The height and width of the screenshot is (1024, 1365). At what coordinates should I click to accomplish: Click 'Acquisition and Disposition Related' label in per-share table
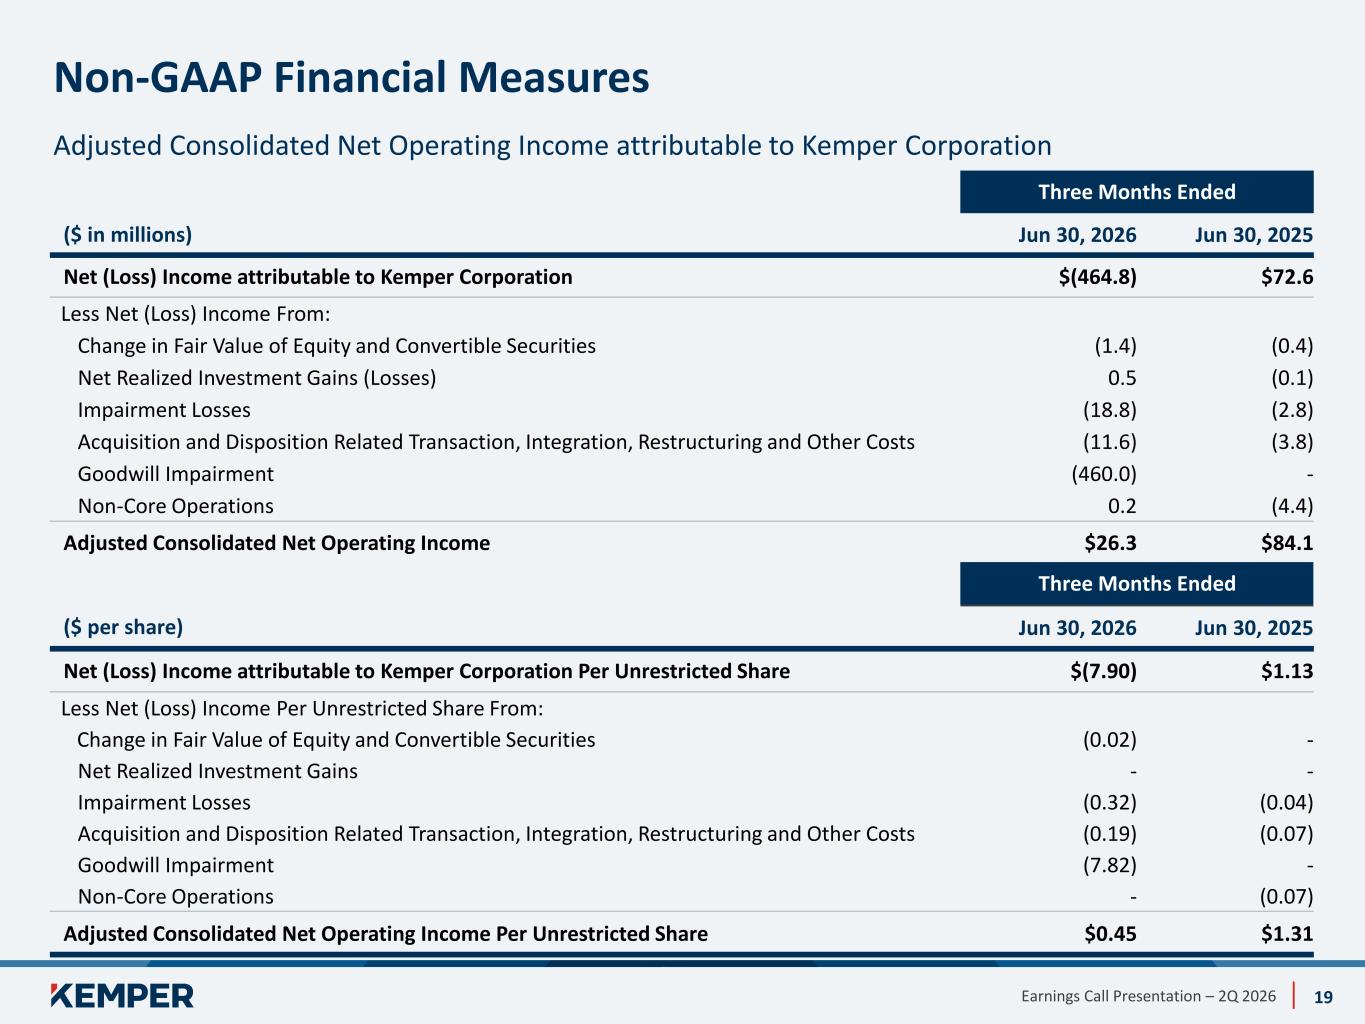pos(496,834)
